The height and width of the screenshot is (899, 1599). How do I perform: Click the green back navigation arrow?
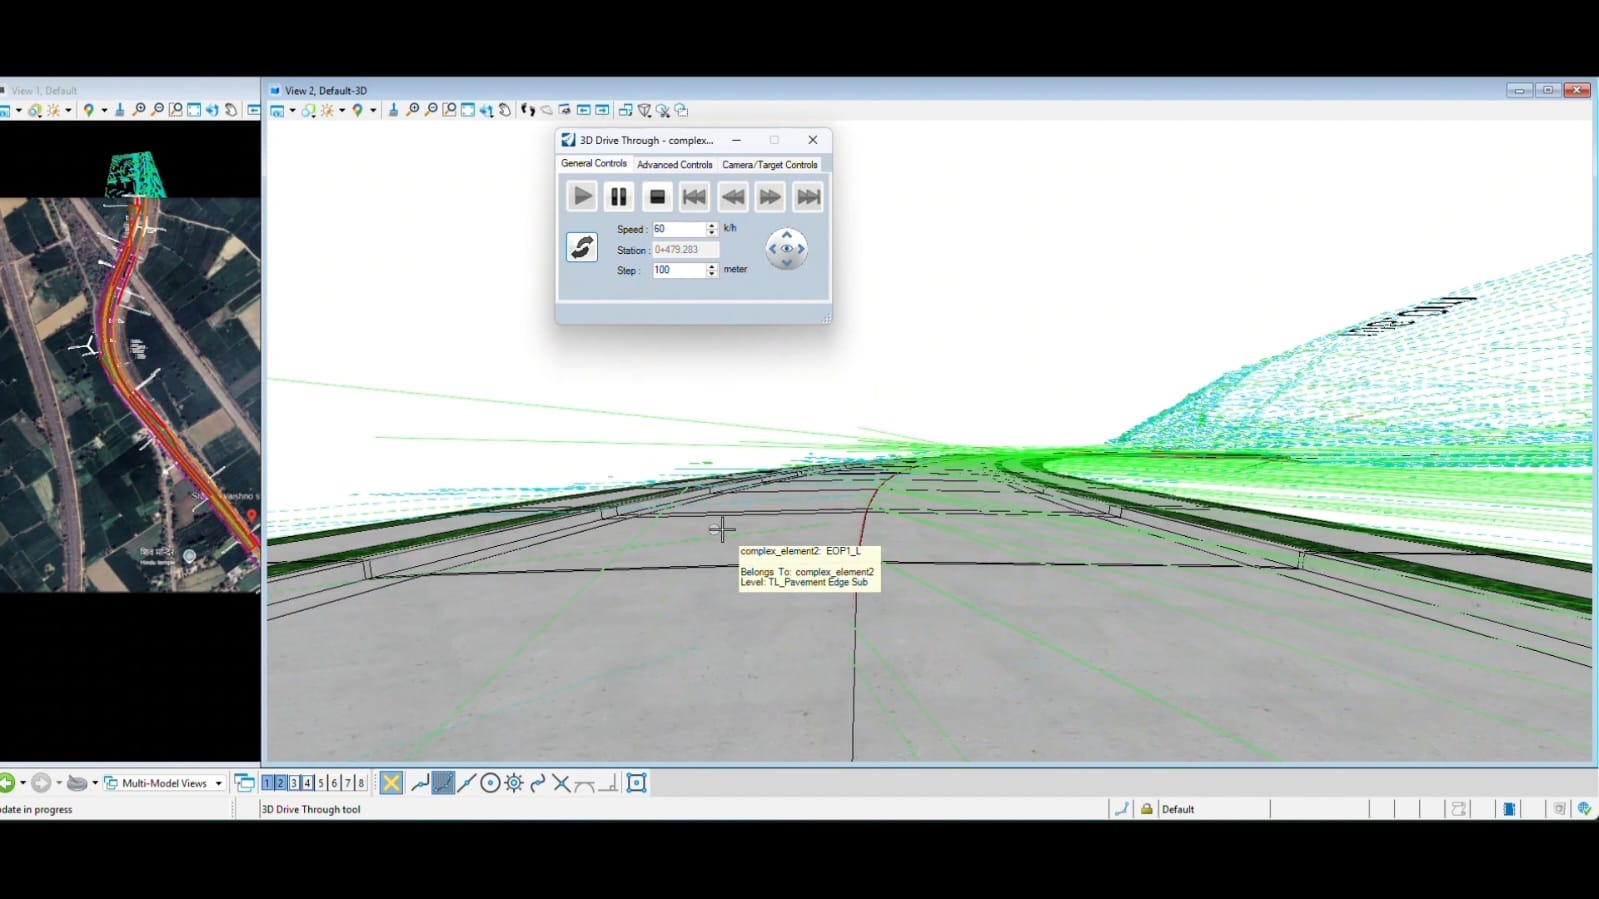click(6, 783)
